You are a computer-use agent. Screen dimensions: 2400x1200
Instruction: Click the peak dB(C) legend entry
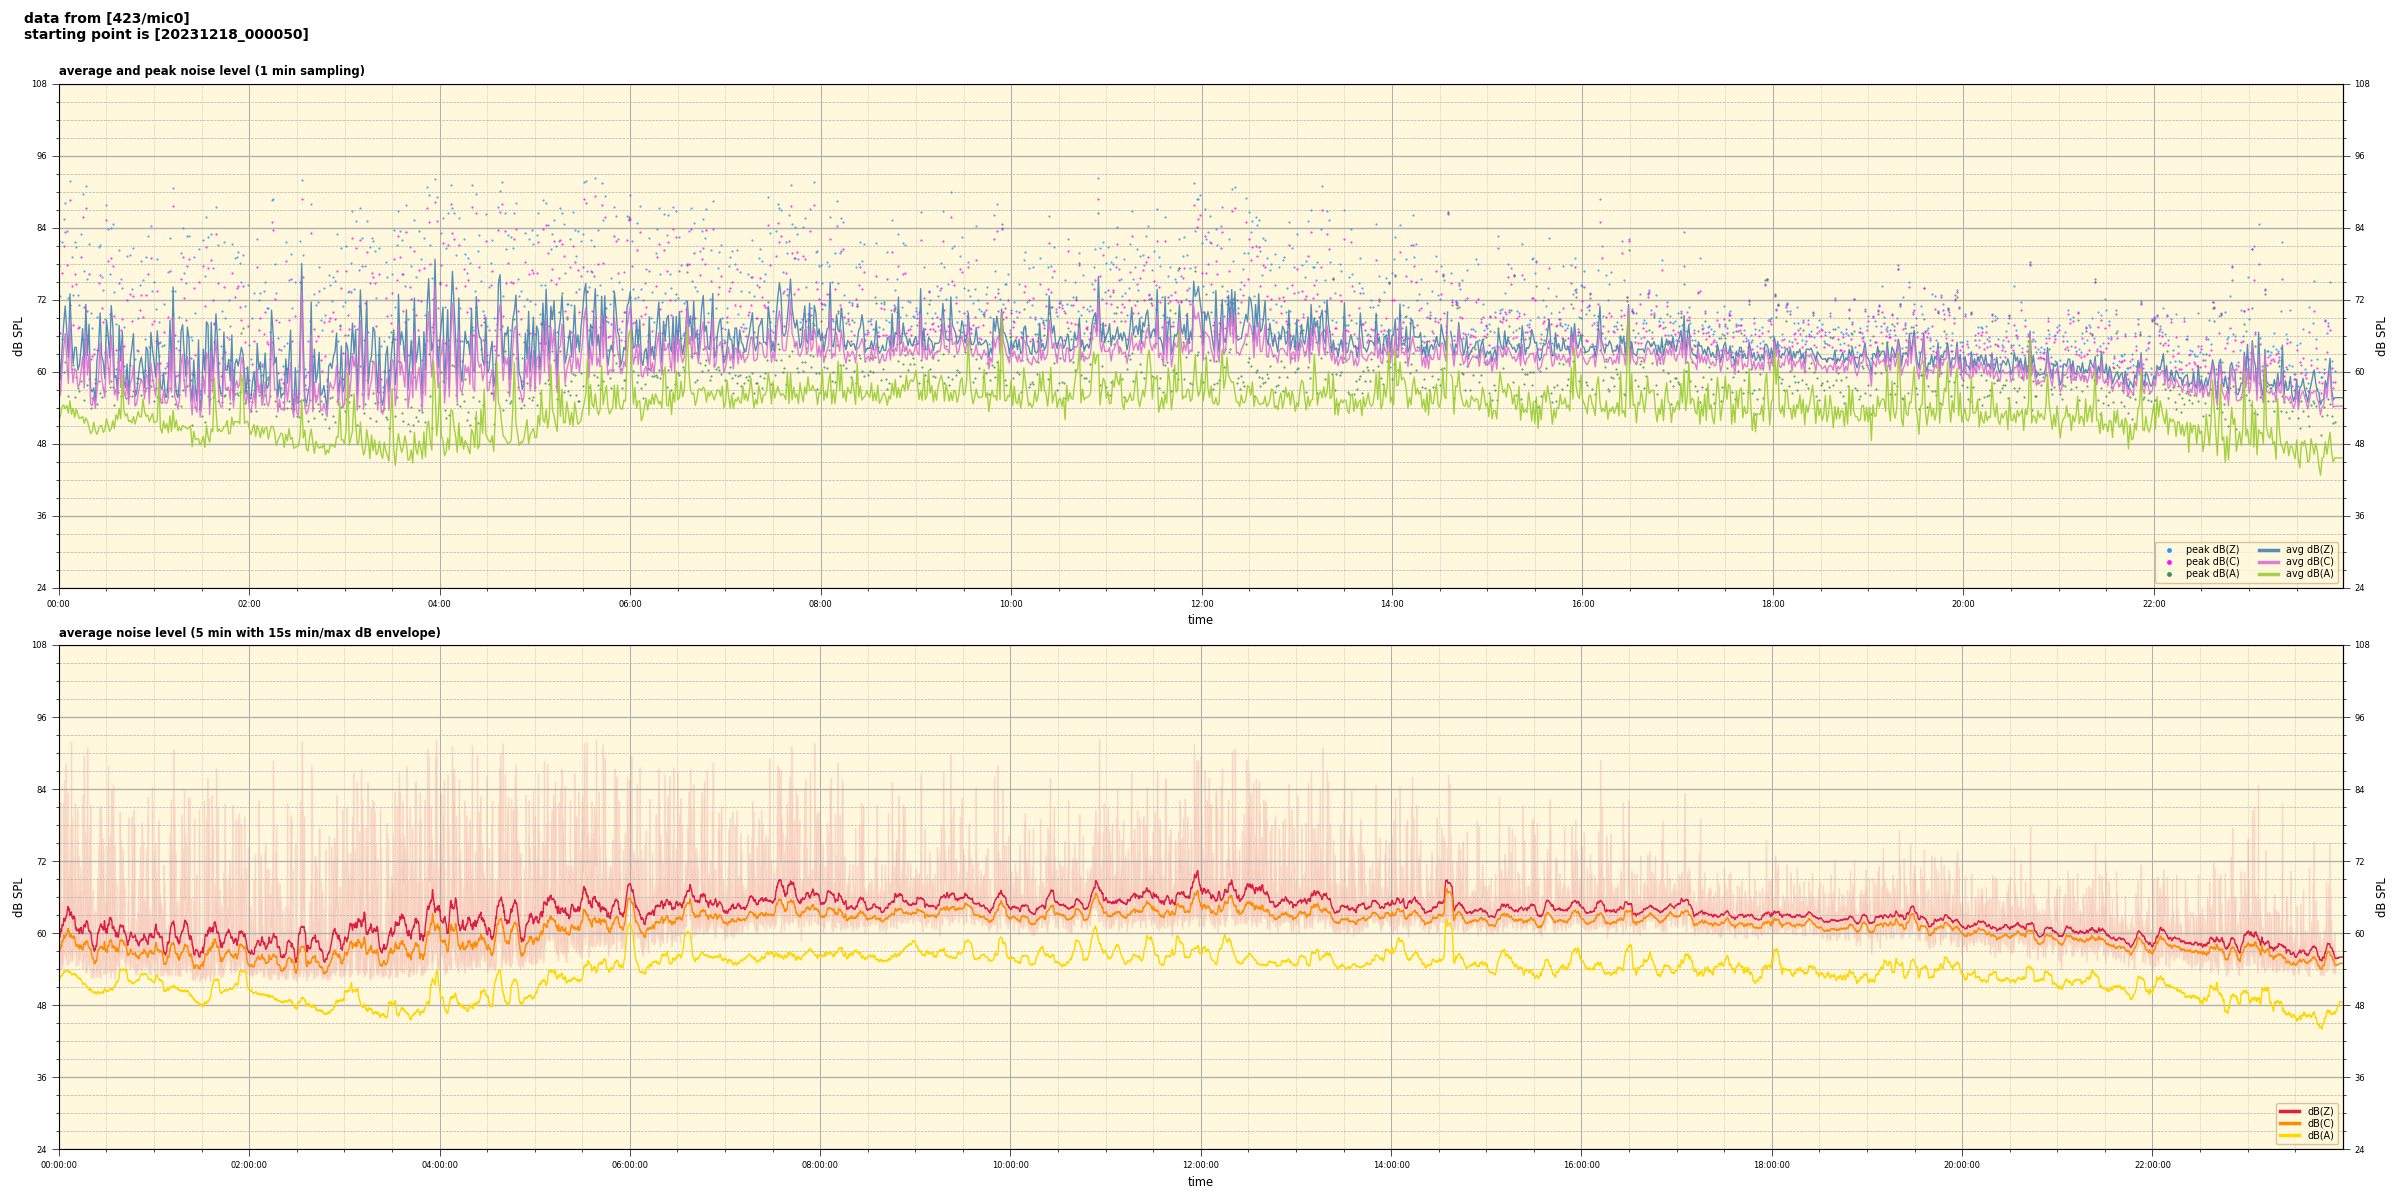click(2212, 562)
